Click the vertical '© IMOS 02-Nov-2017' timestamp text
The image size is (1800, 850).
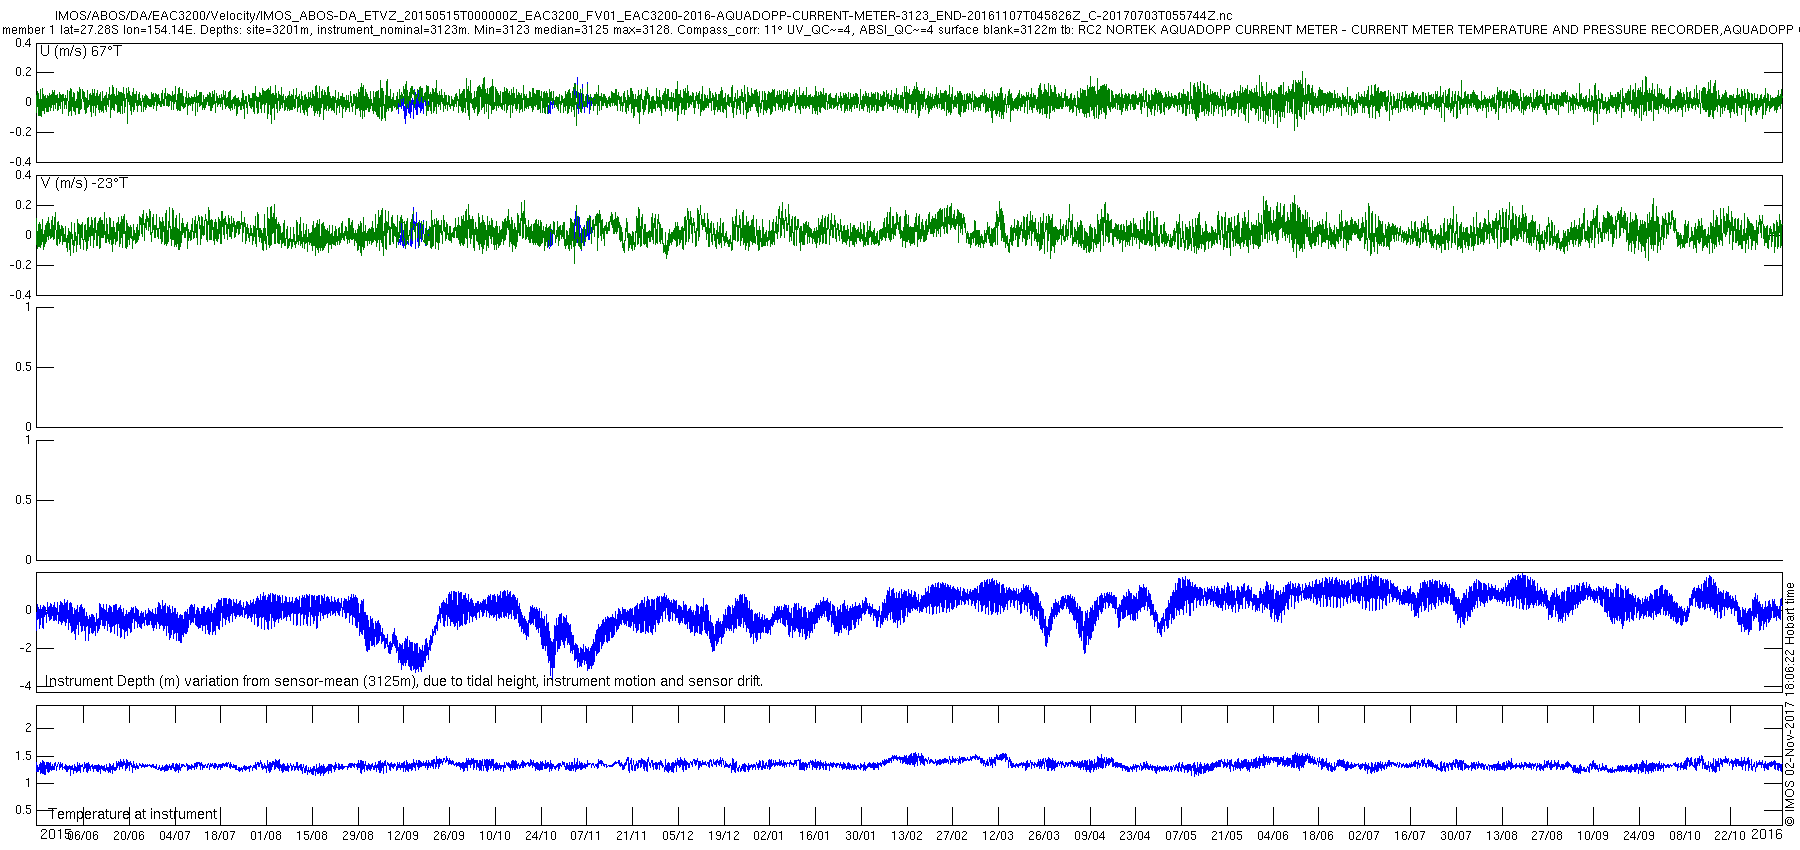coord(1790,703)
